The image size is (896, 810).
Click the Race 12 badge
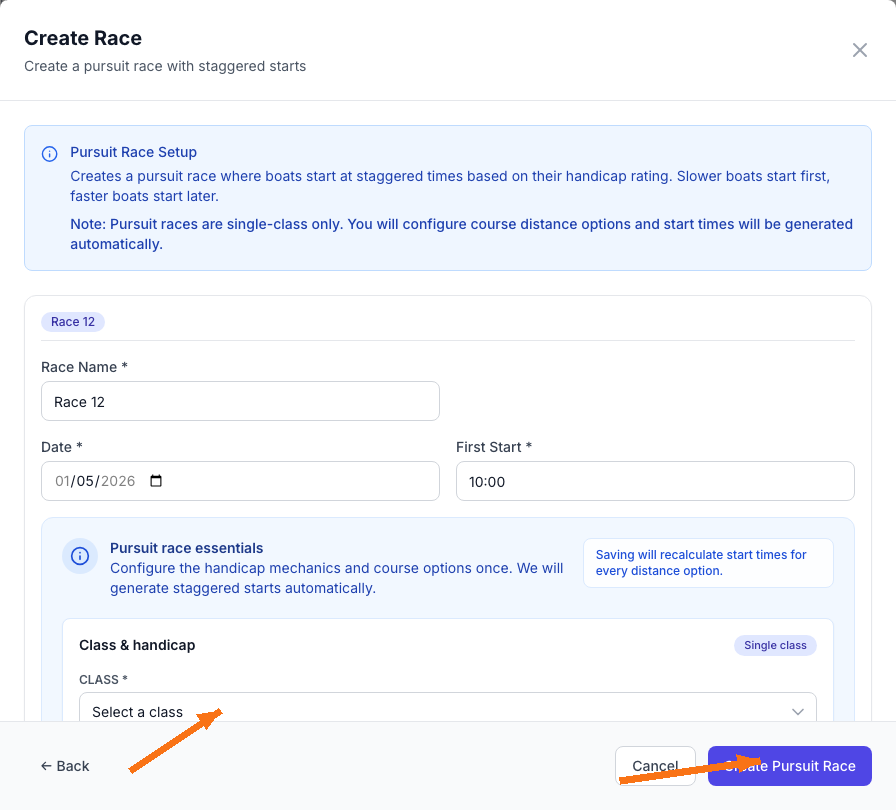(72, 321)
